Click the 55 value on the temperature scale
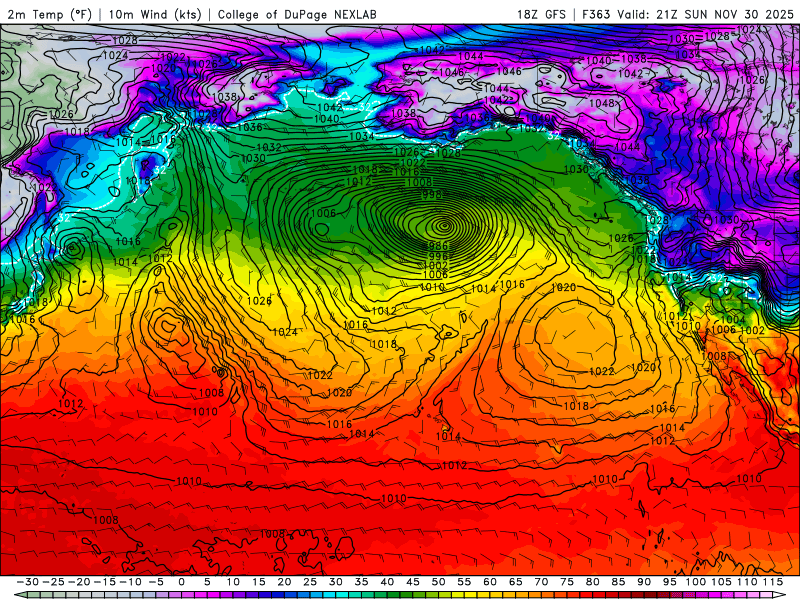Viewport: 800px width, 600px height. [464, 582]
